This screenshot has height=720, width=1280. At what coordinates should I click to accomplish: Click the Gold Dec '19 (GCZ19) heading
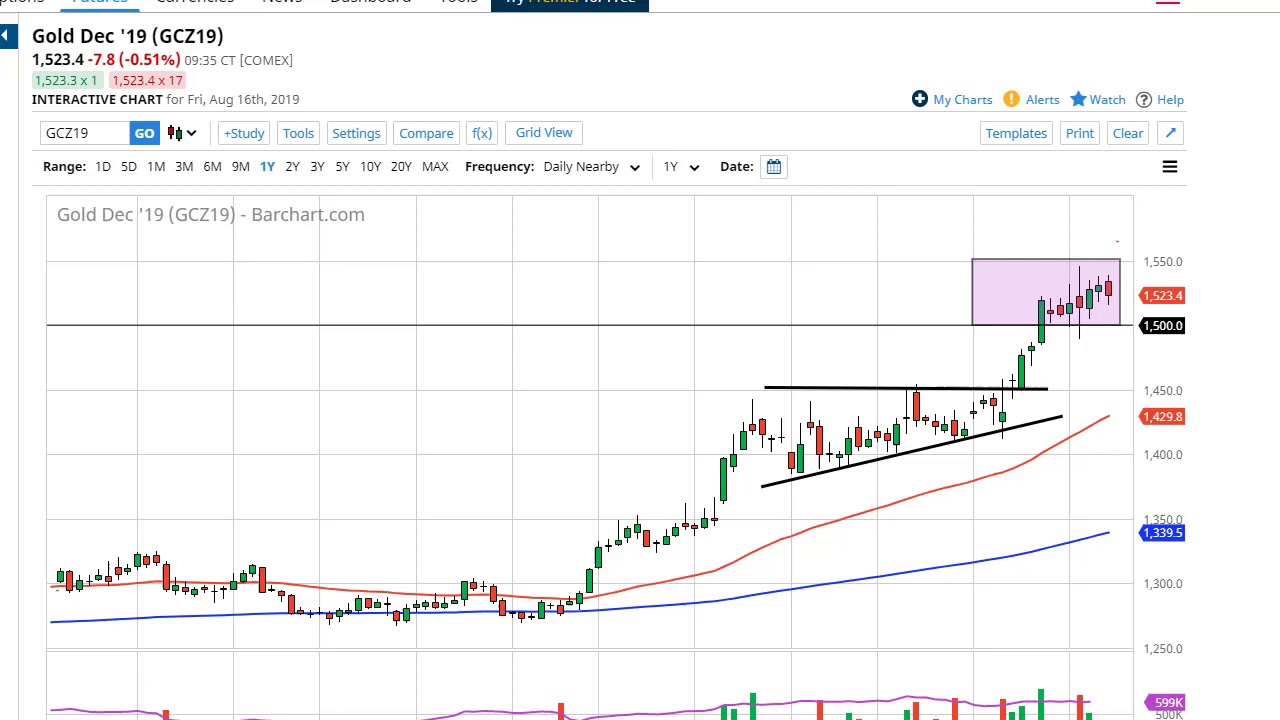click(x=128, y=36)
